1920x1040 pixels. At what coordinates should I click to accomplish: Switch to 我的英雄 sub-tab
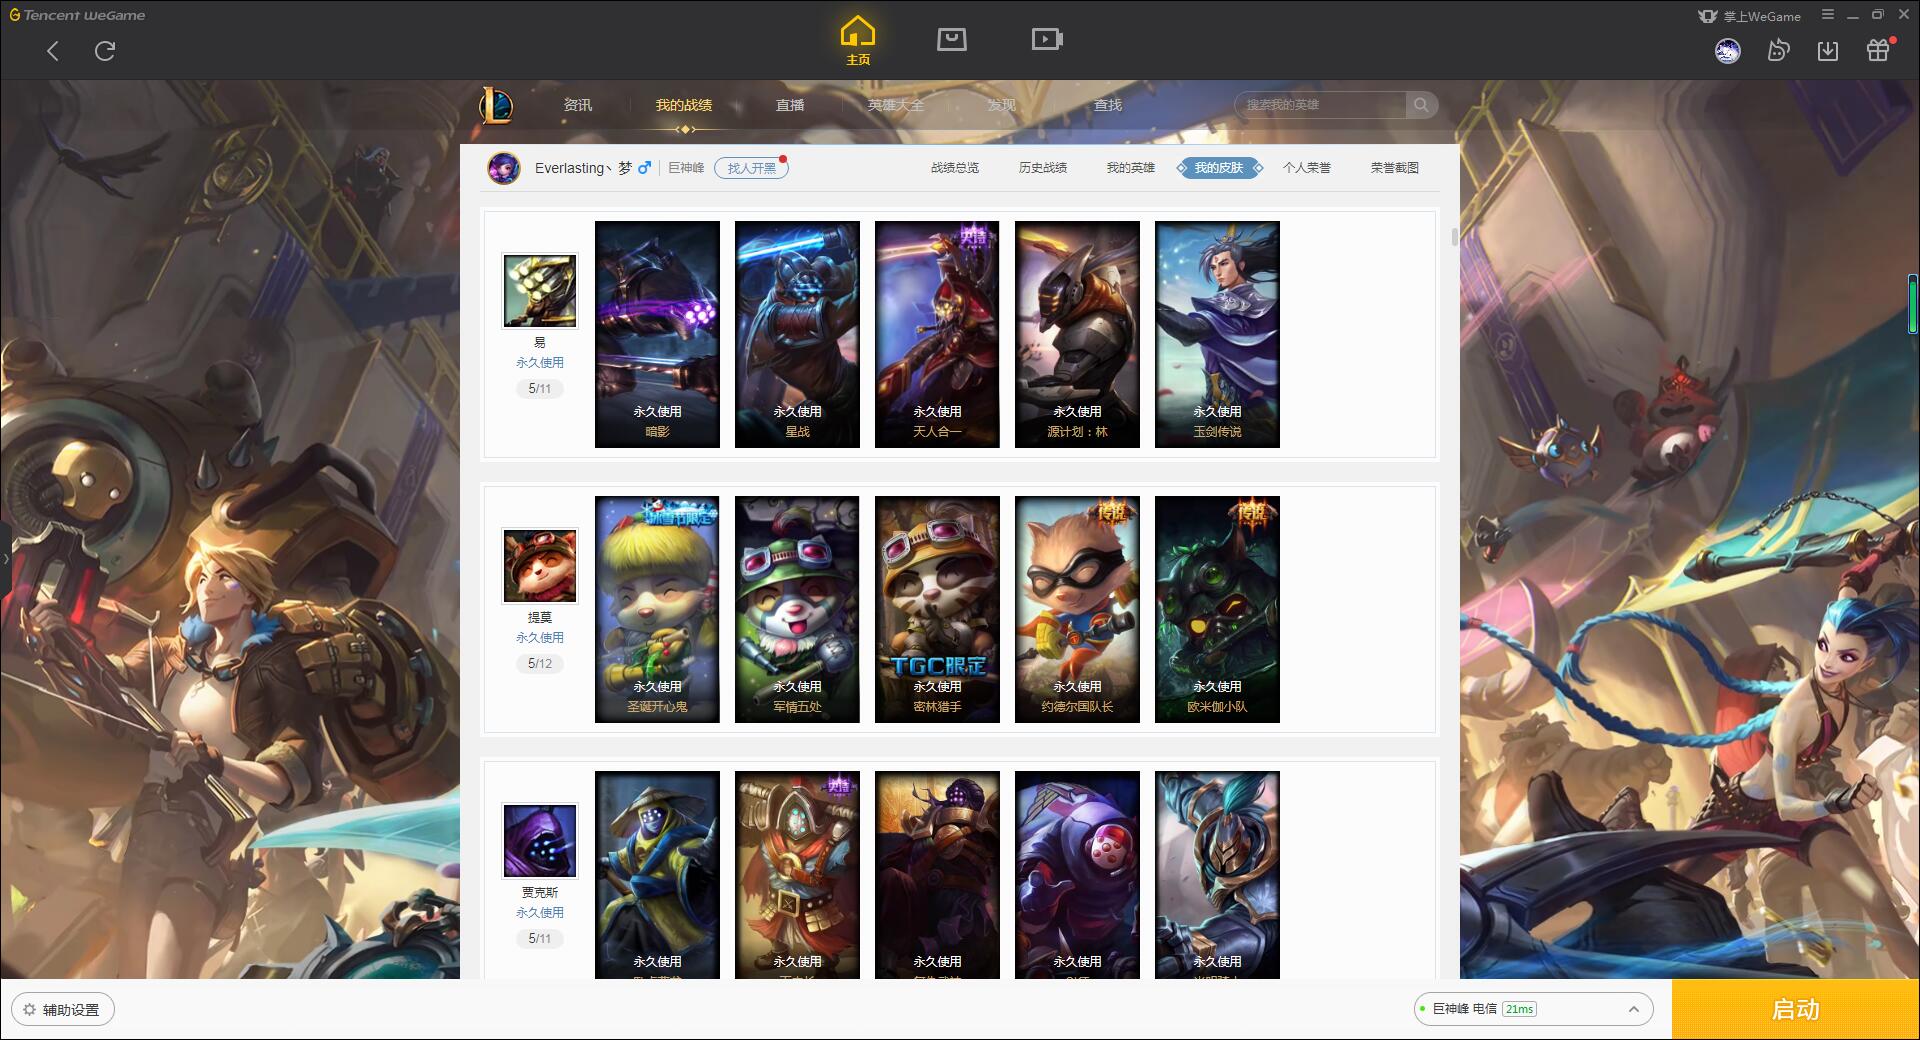tap(1131, 168)
